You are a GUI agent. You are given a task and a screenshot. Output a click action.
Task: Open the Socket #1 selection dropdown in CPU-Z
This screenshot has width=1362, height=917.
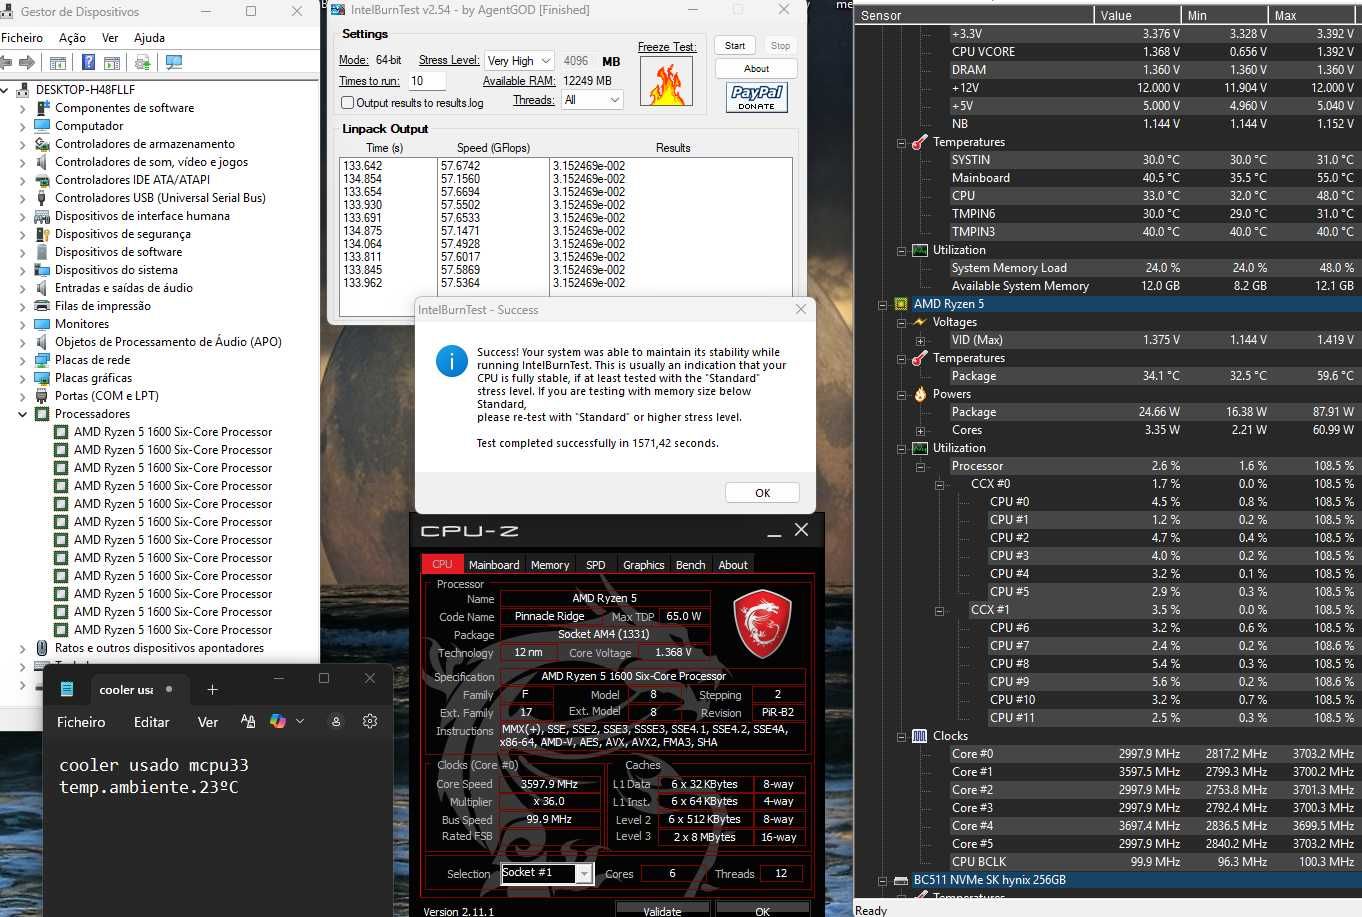547,873
